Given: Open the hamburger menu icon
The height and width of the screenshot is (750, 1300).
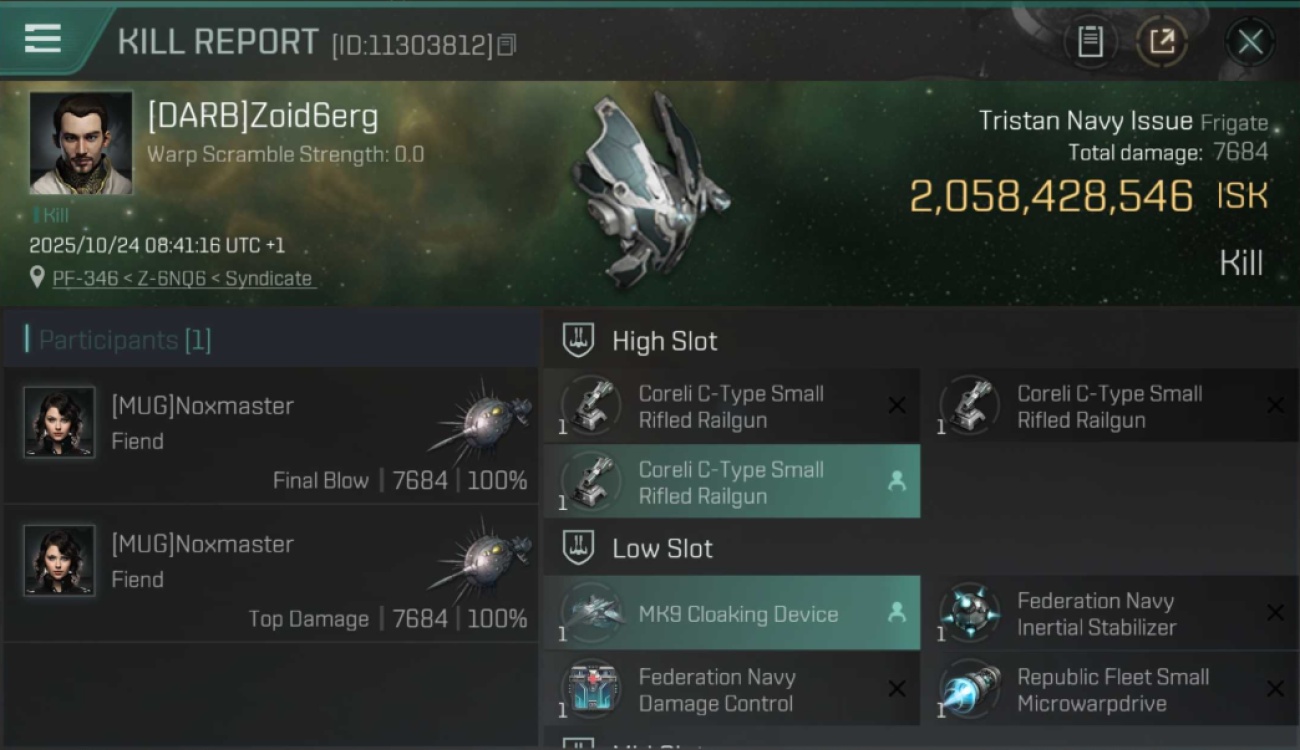Looking at the screenshot, I should [x=42, y=39].
